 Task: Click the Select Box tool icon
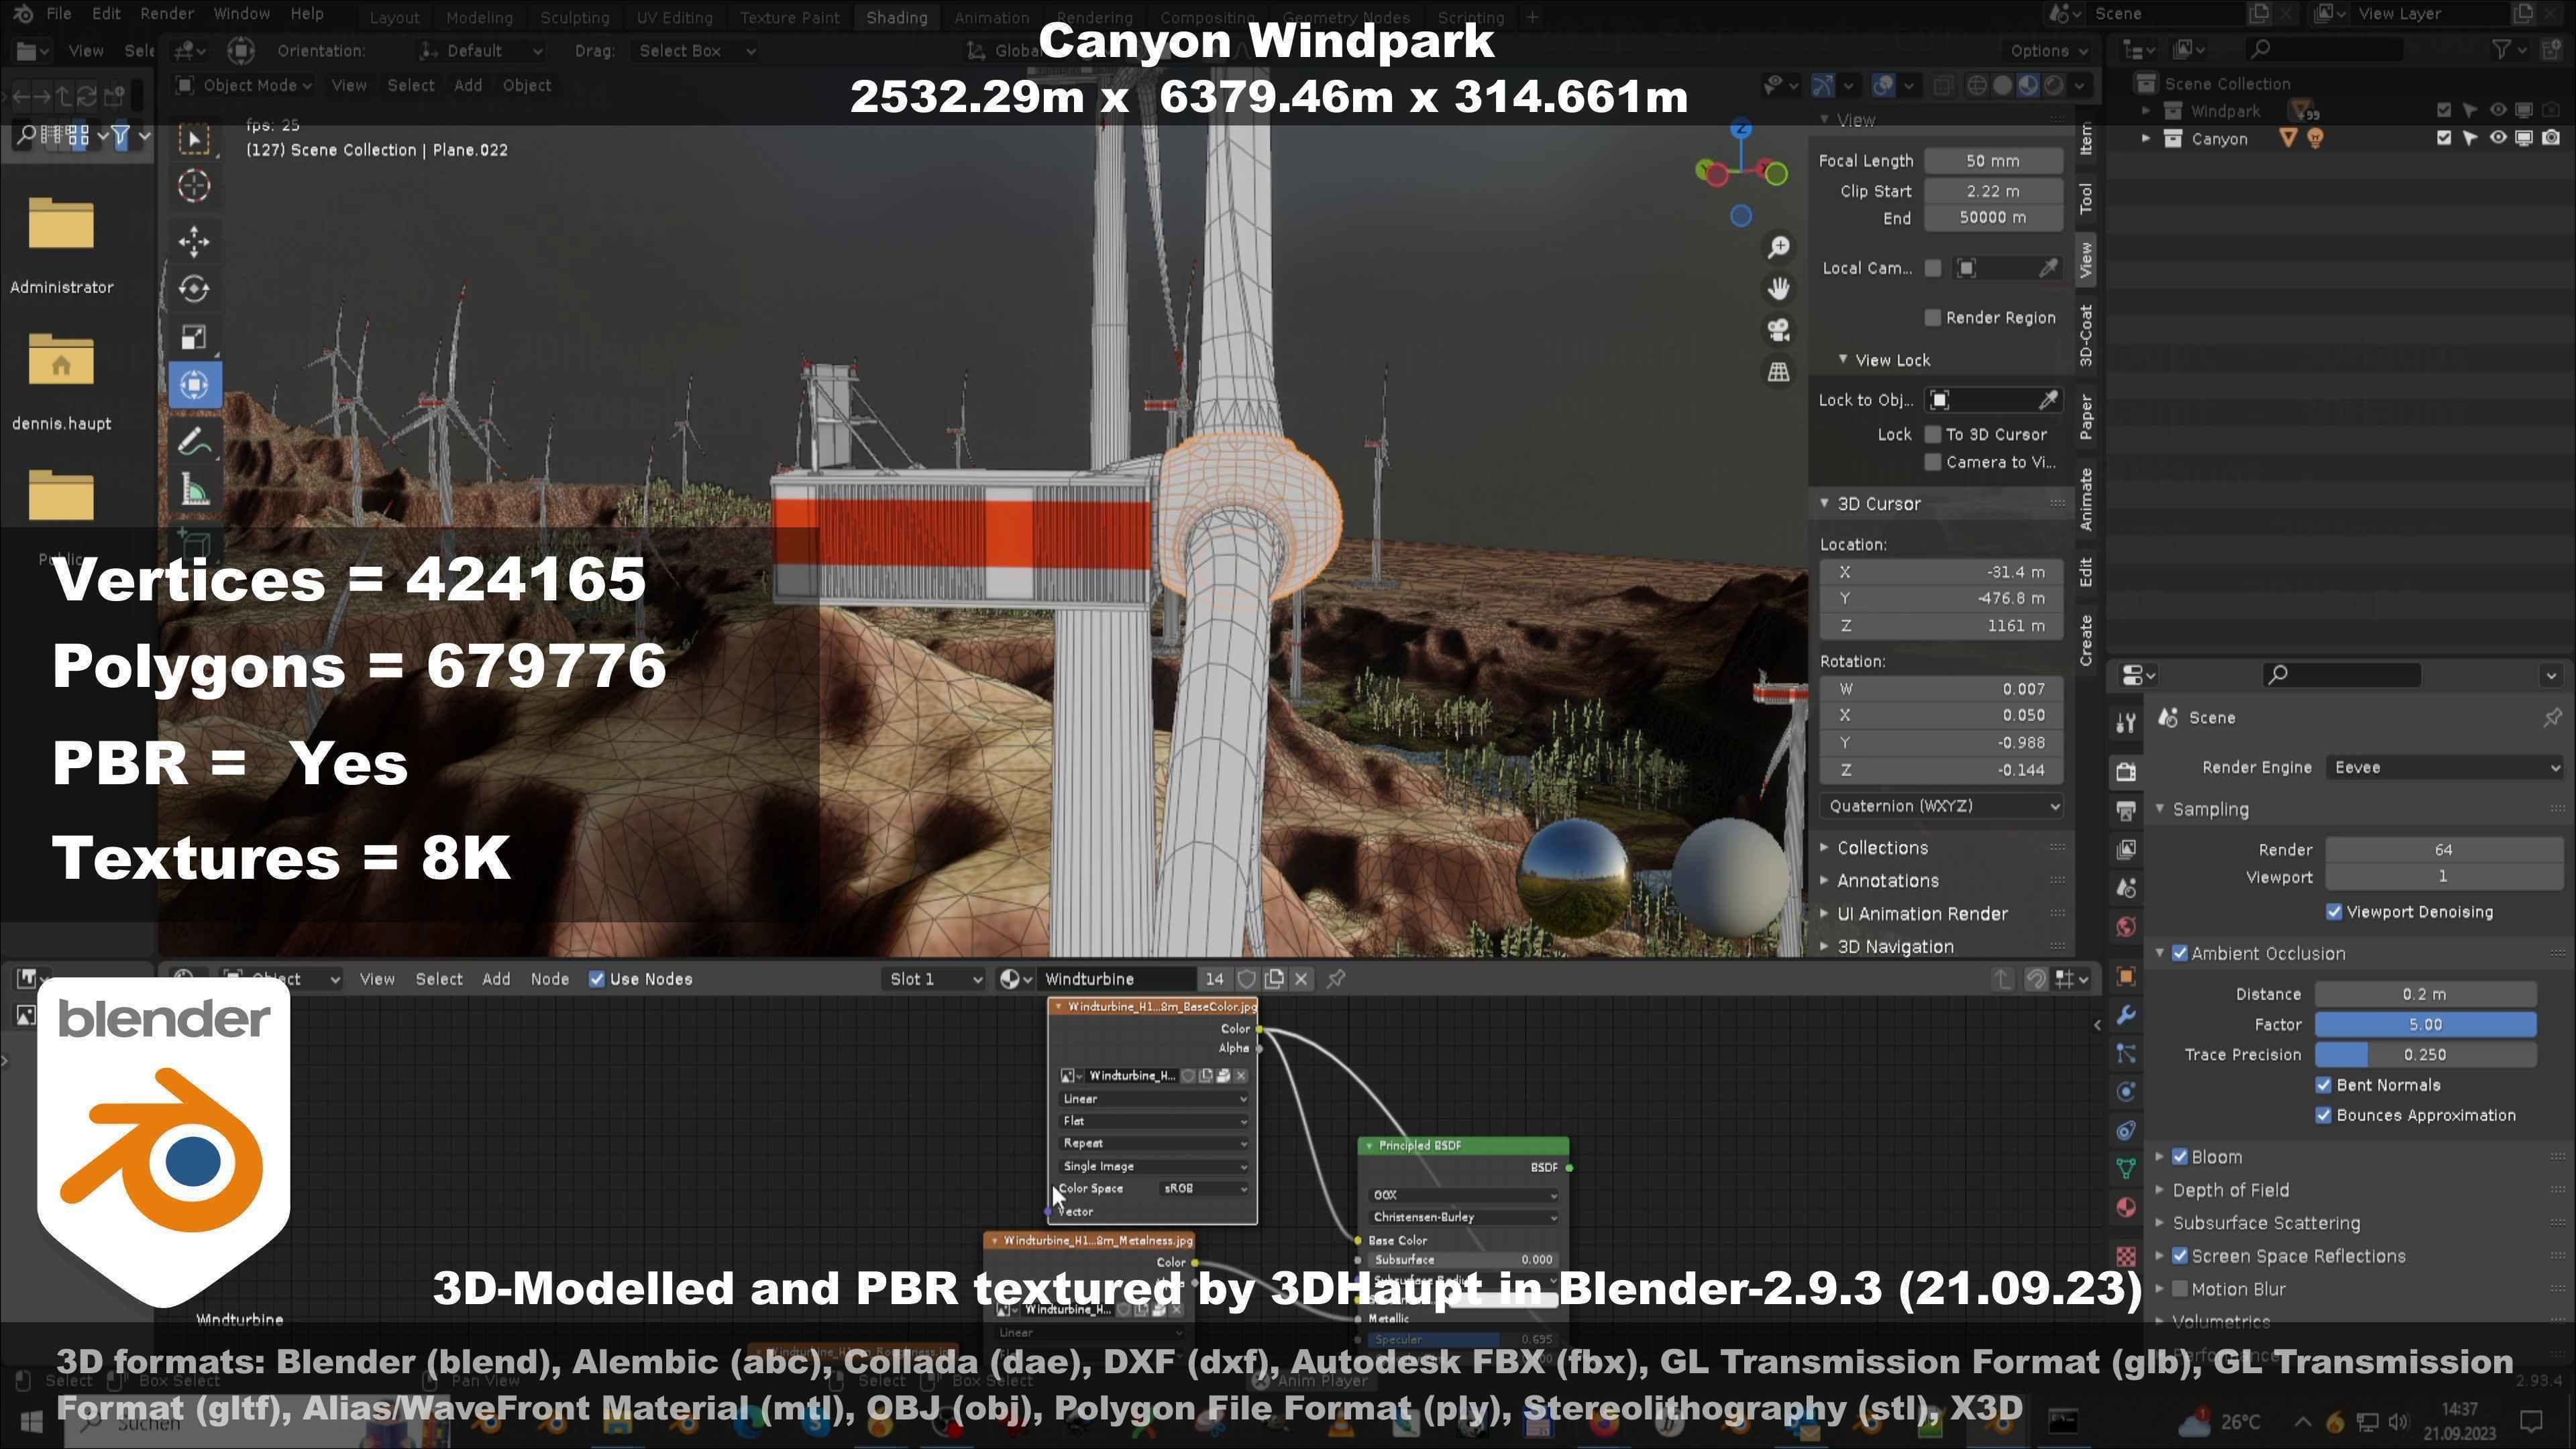tap(194, 139)
